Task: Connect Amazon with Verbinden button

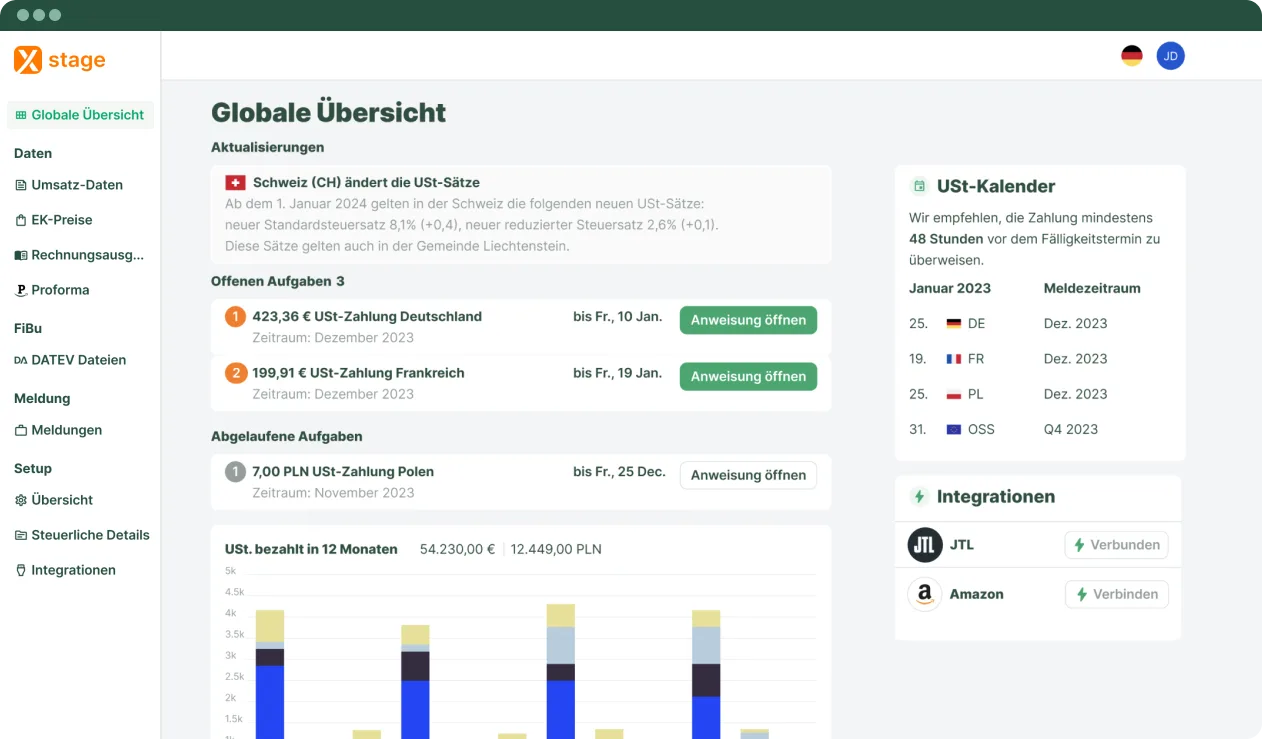Action: (x=1116, y=594)
